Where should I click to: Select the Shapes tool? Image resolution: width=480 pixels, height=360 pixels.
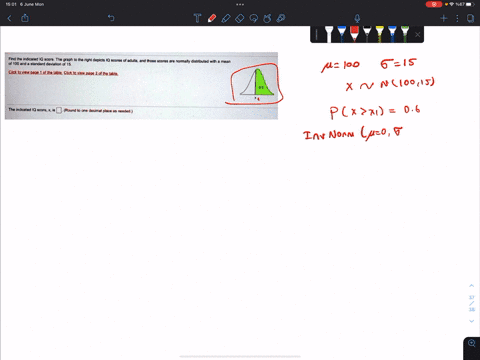coord(267,18)
